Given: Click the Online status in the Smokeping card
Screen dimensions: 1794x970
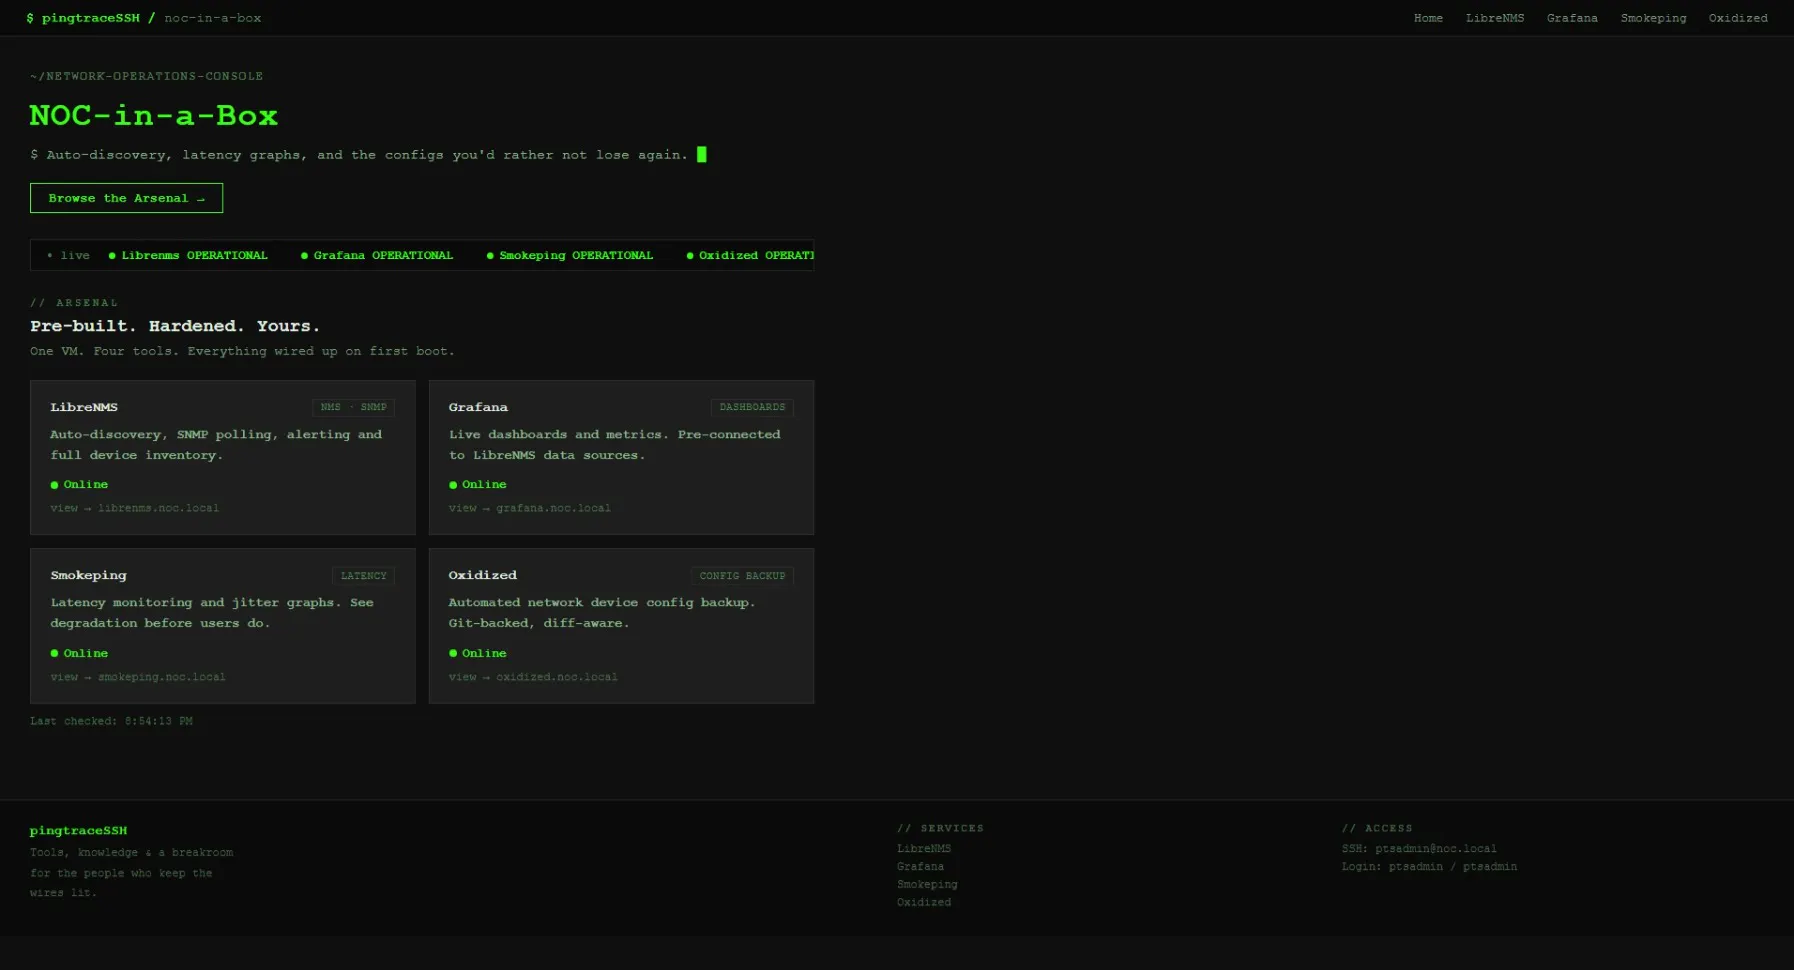Looking at the screenshot, I should [x=79, y=653].
